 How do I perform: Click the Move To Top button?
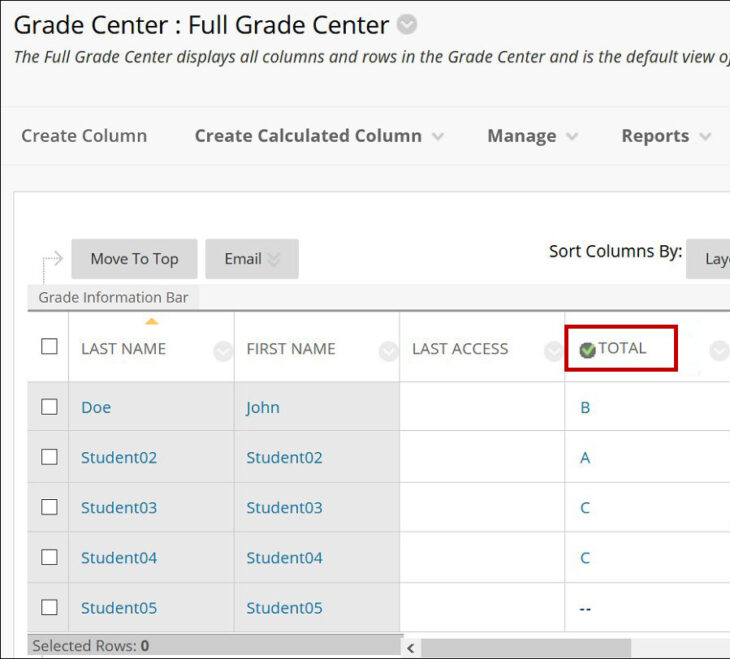coord(134,259)
